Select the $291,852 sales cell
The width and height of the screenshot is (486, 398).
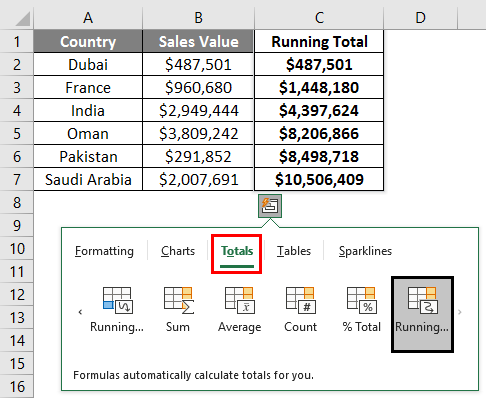[198, 156]
